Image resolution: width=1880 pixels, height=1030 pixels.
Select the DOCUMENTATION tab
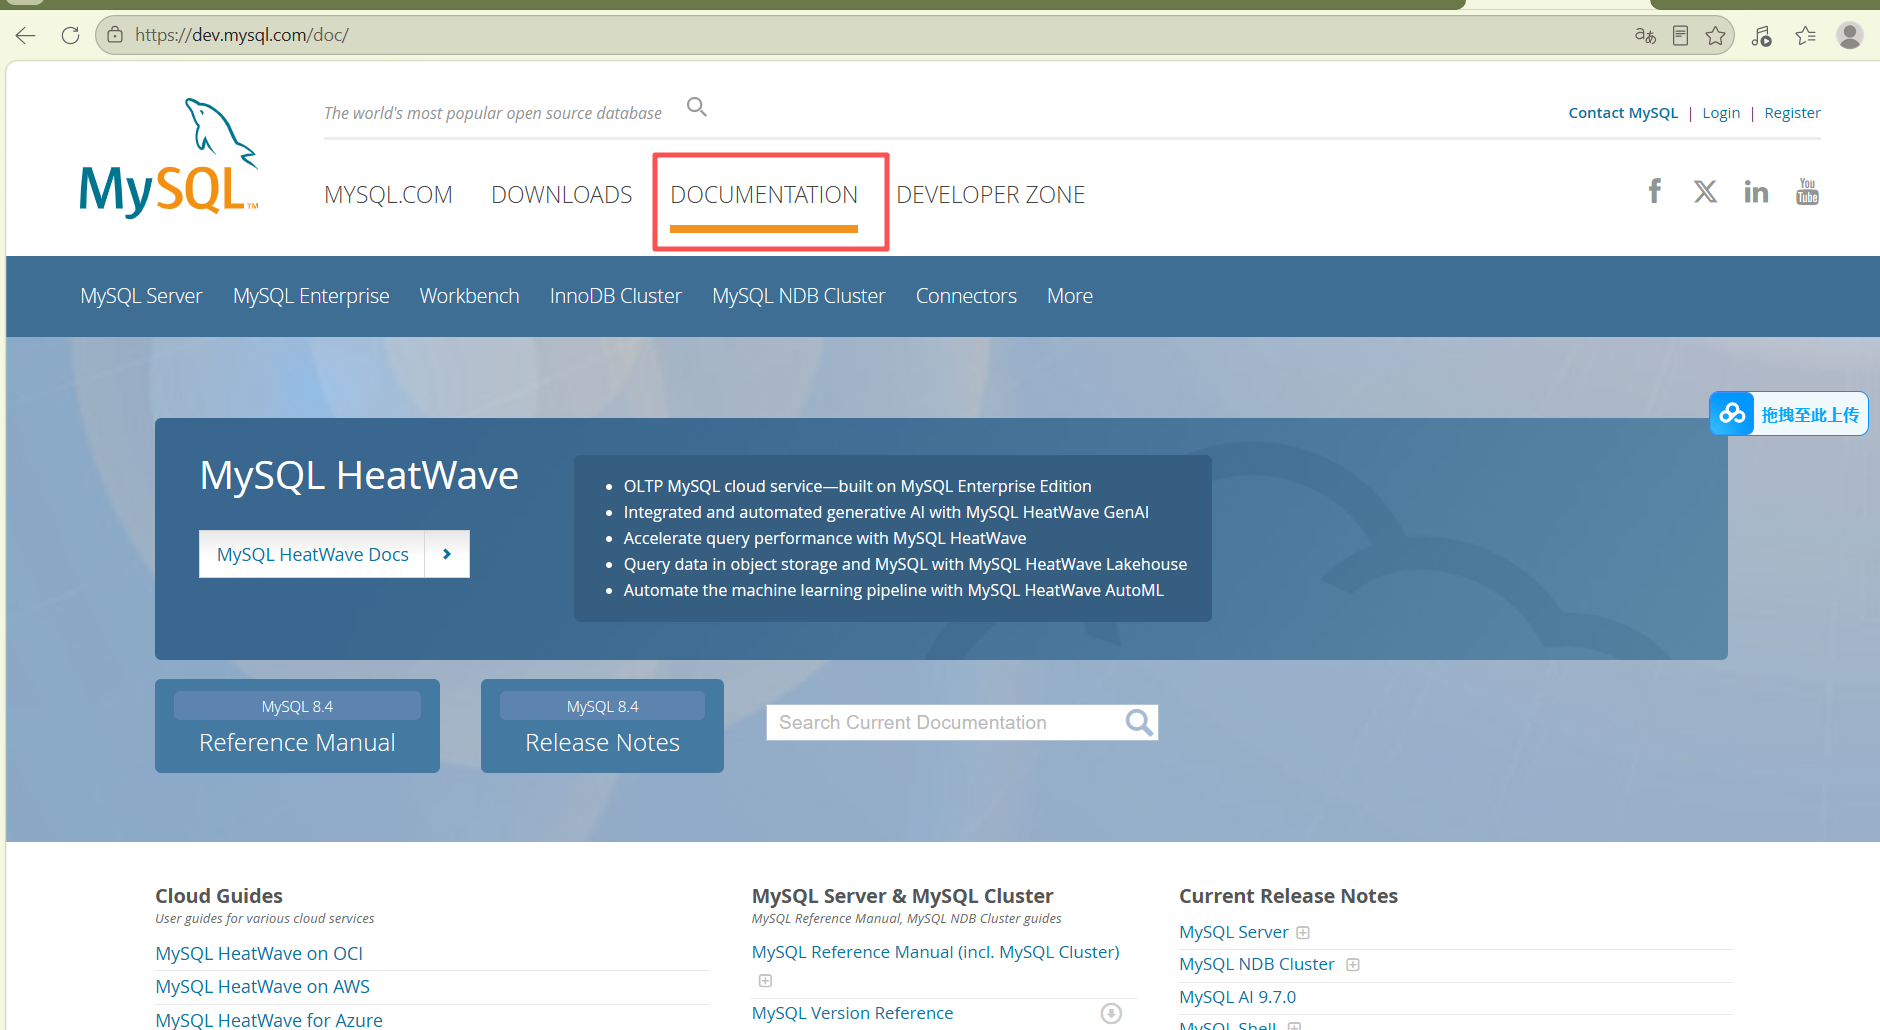click(x=764, y=195)
